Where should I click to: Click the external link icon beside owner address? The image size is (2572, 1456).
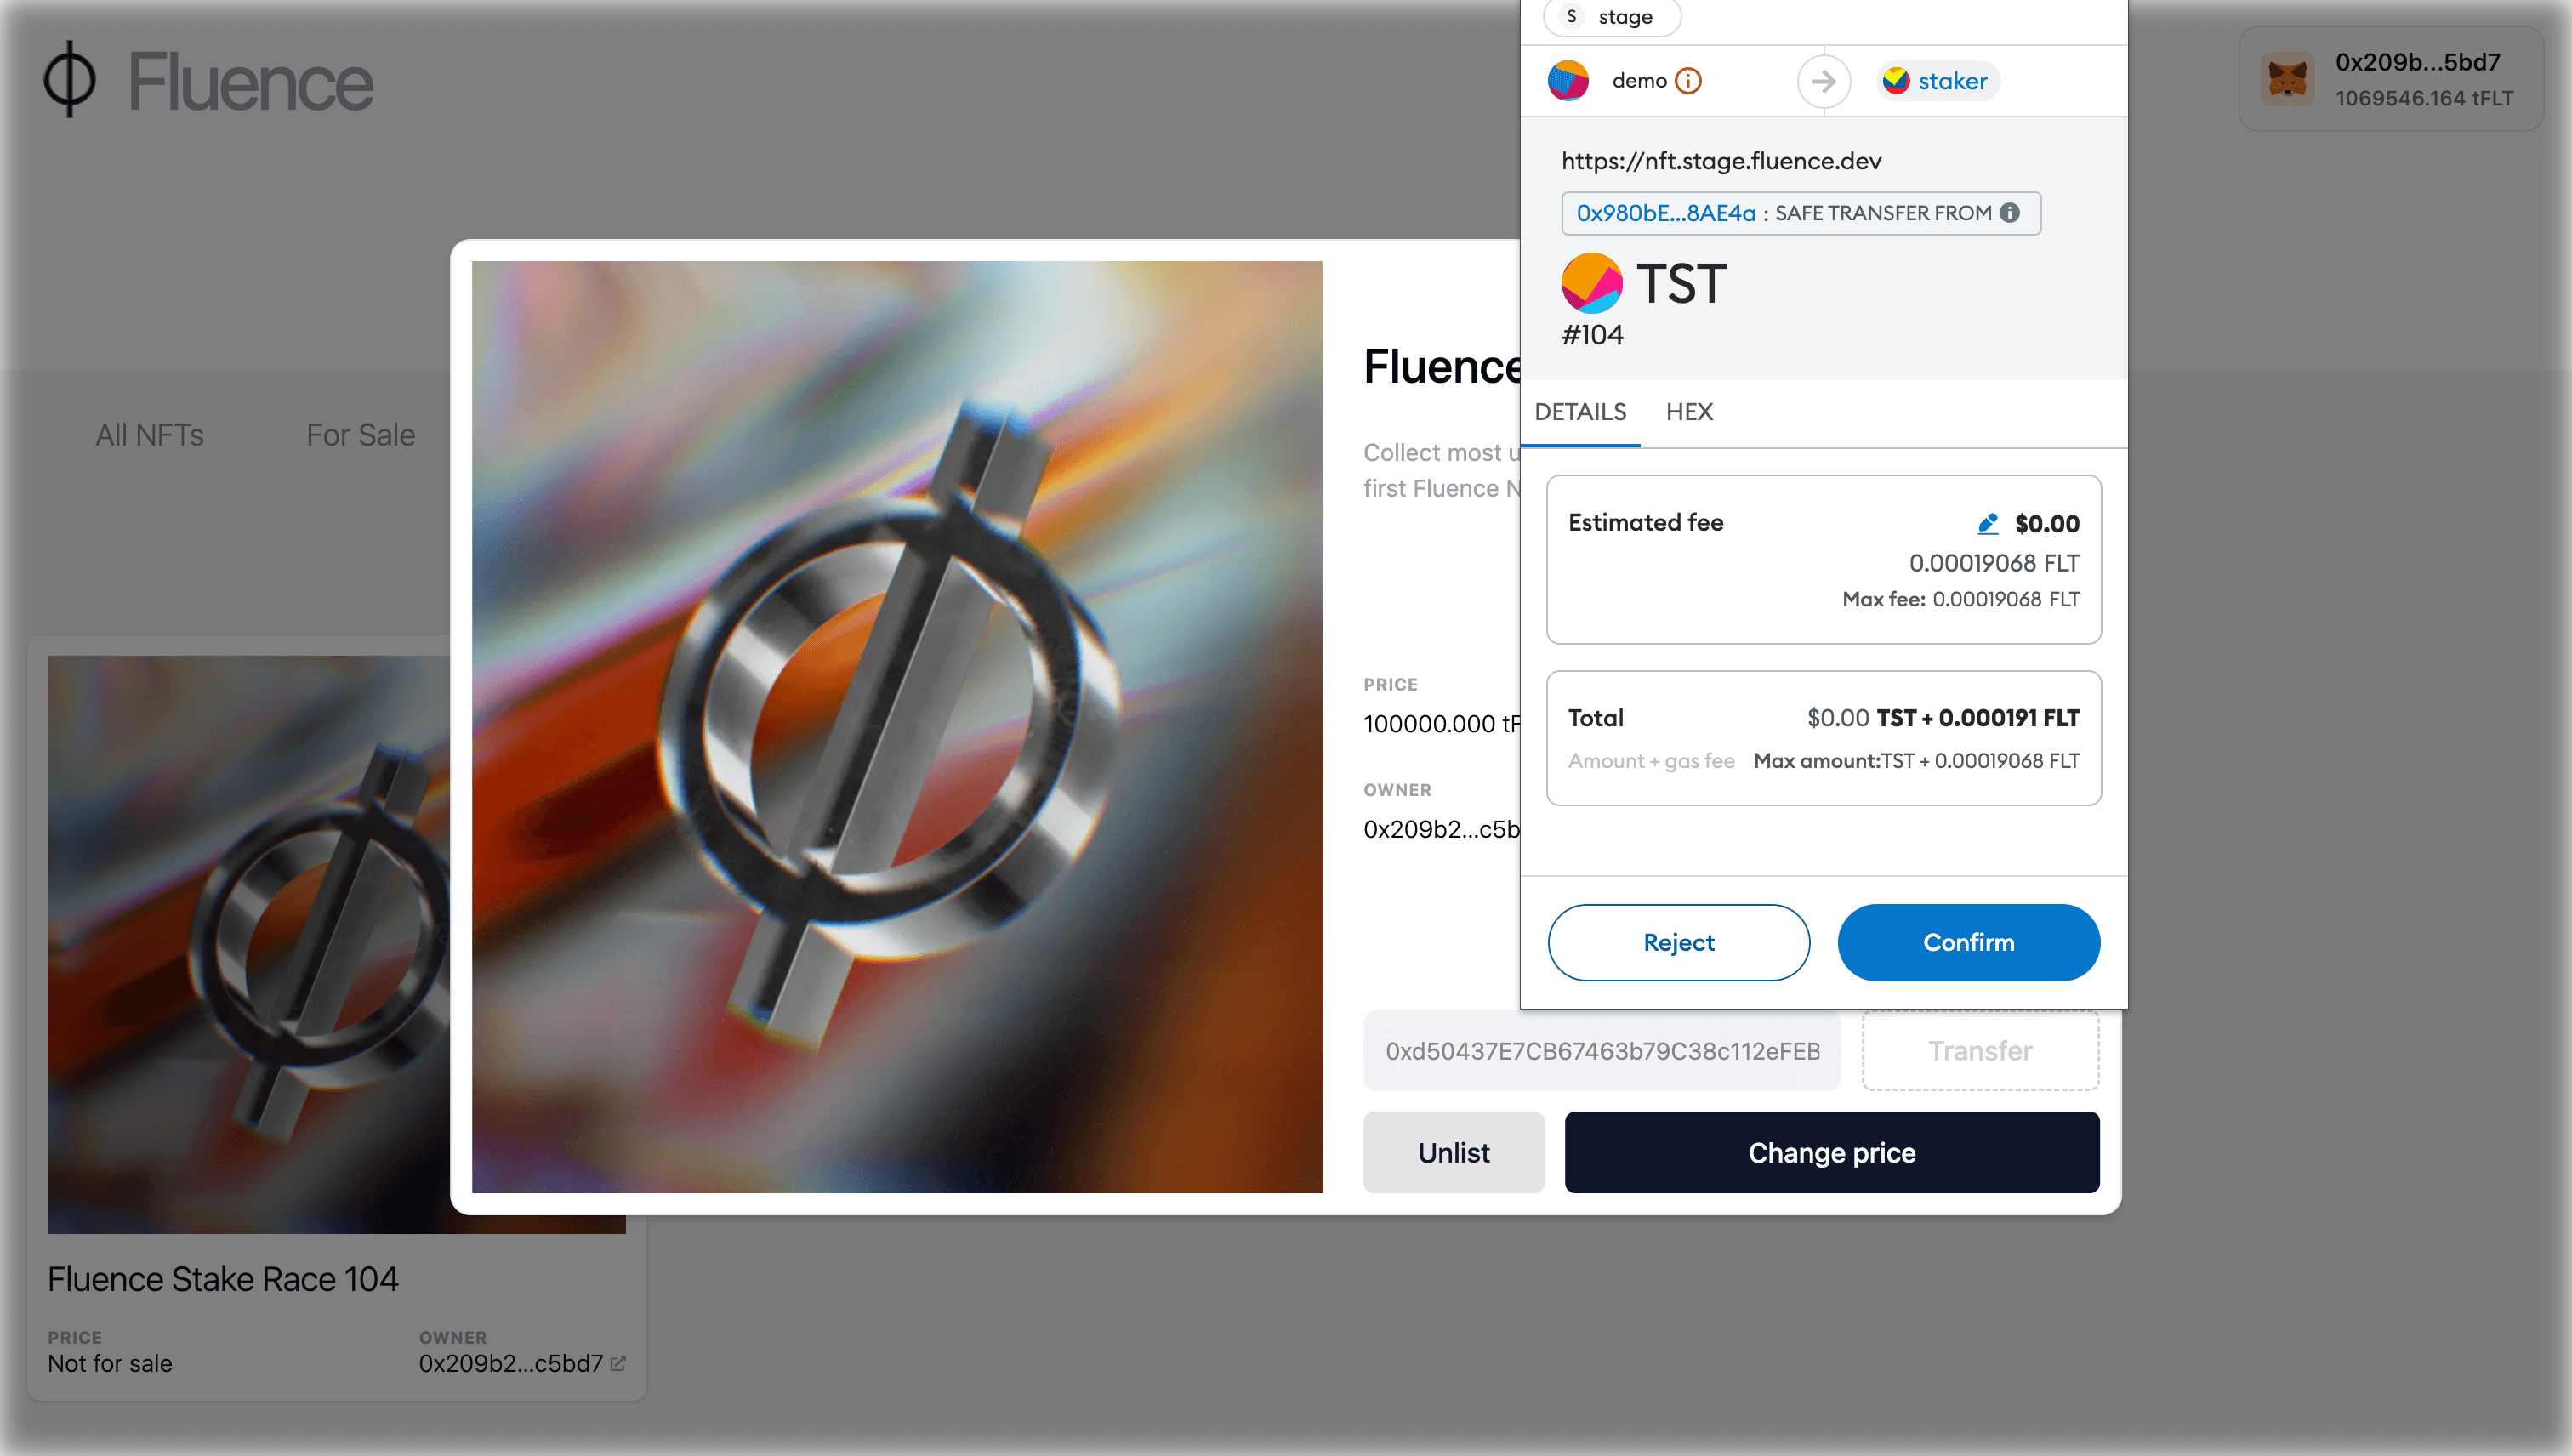pyautogui.click(x=619, y=1362)
